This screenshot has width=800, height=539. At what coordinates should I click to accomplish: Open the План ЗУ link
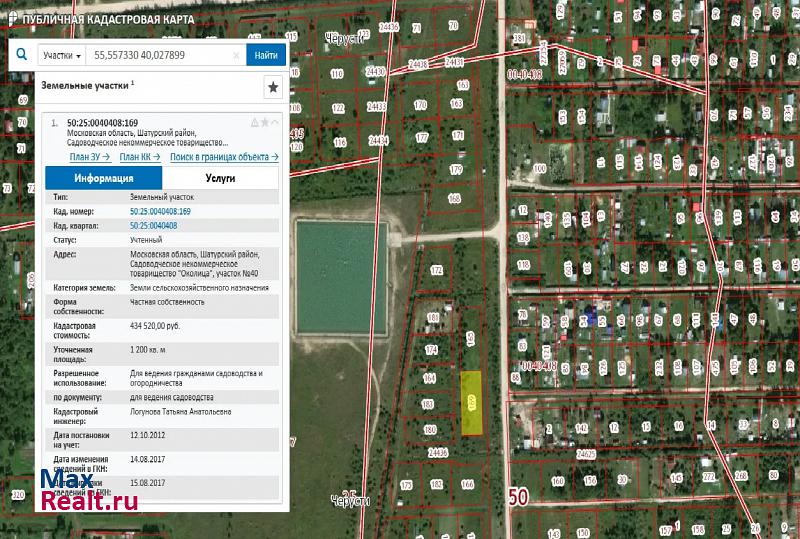click(89, 157)
